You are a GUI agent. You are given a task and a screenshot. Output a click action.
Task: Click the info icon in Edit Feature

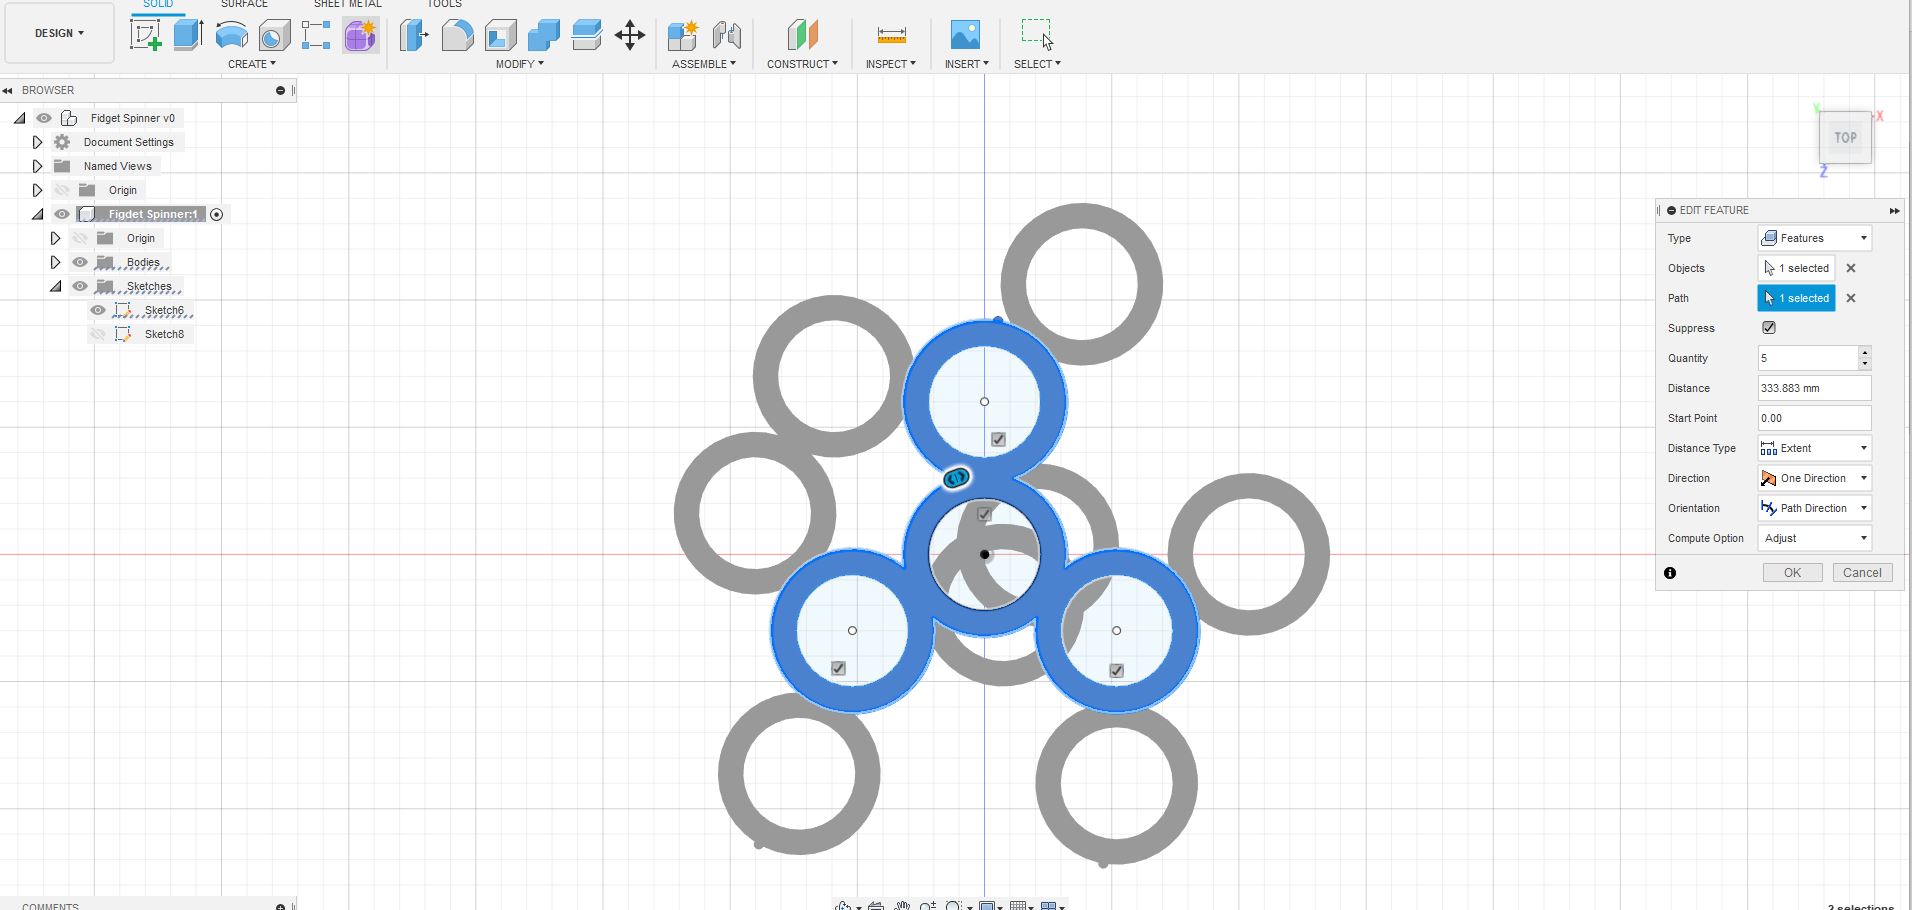tap(1670, 573)
